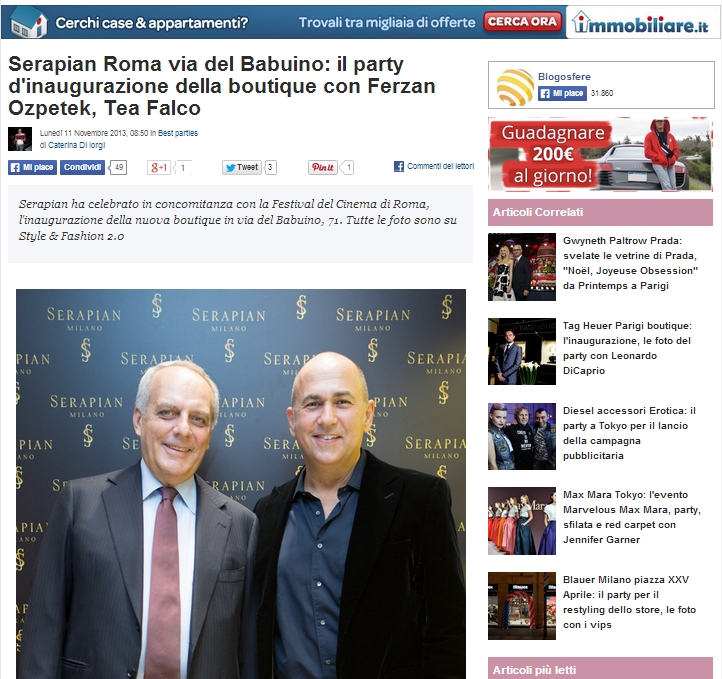Click the immobiliare.it house logo

tap(640, 23)
